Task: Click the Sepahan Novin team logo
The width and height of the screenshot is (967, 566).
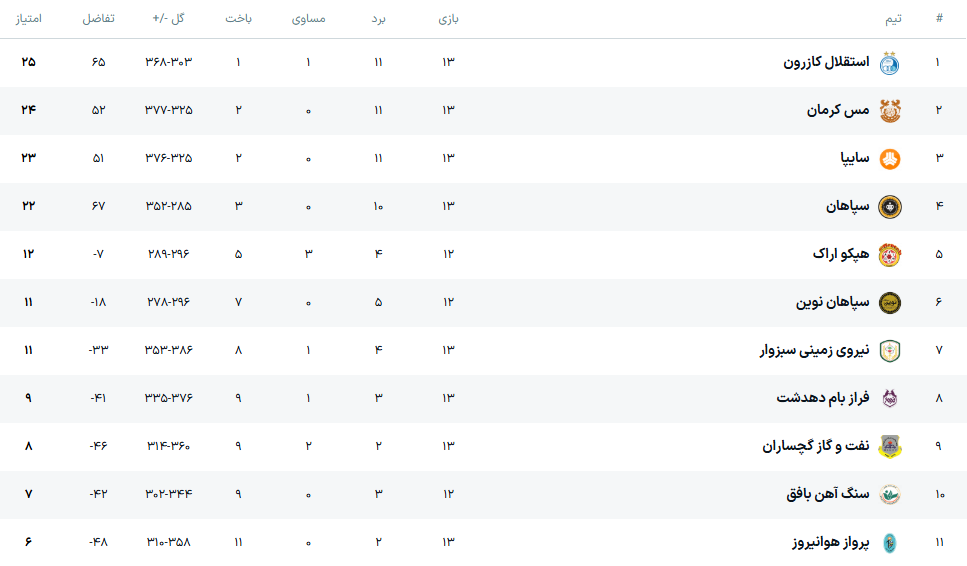Action: [x=889, y=303]
